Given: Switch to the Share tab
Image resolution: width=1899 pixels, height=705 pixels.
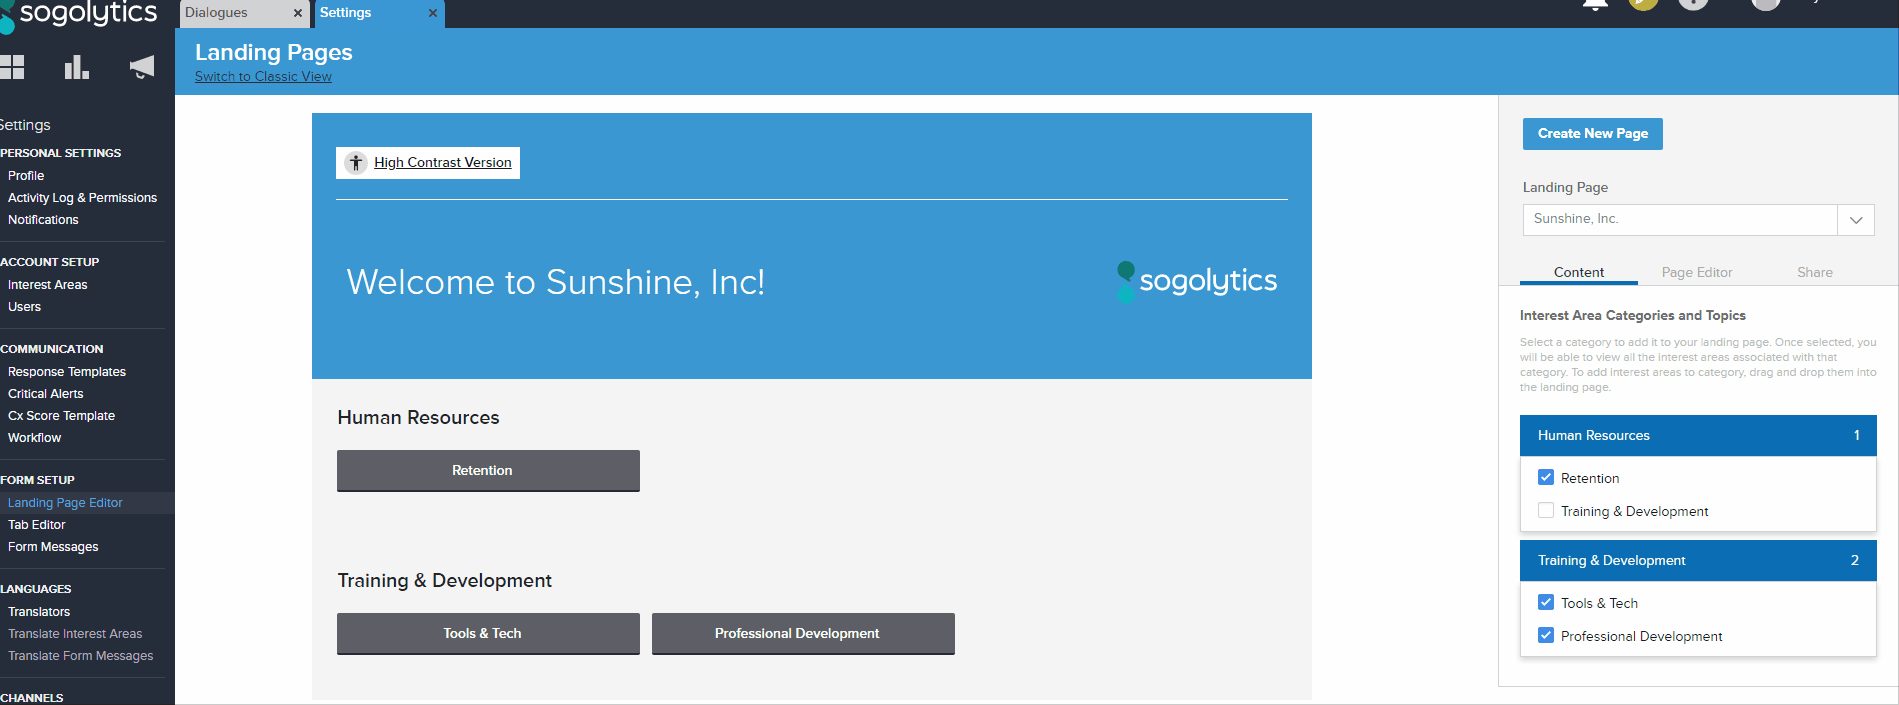Looking at the screenshot, I should click(x=1814, y=272).
